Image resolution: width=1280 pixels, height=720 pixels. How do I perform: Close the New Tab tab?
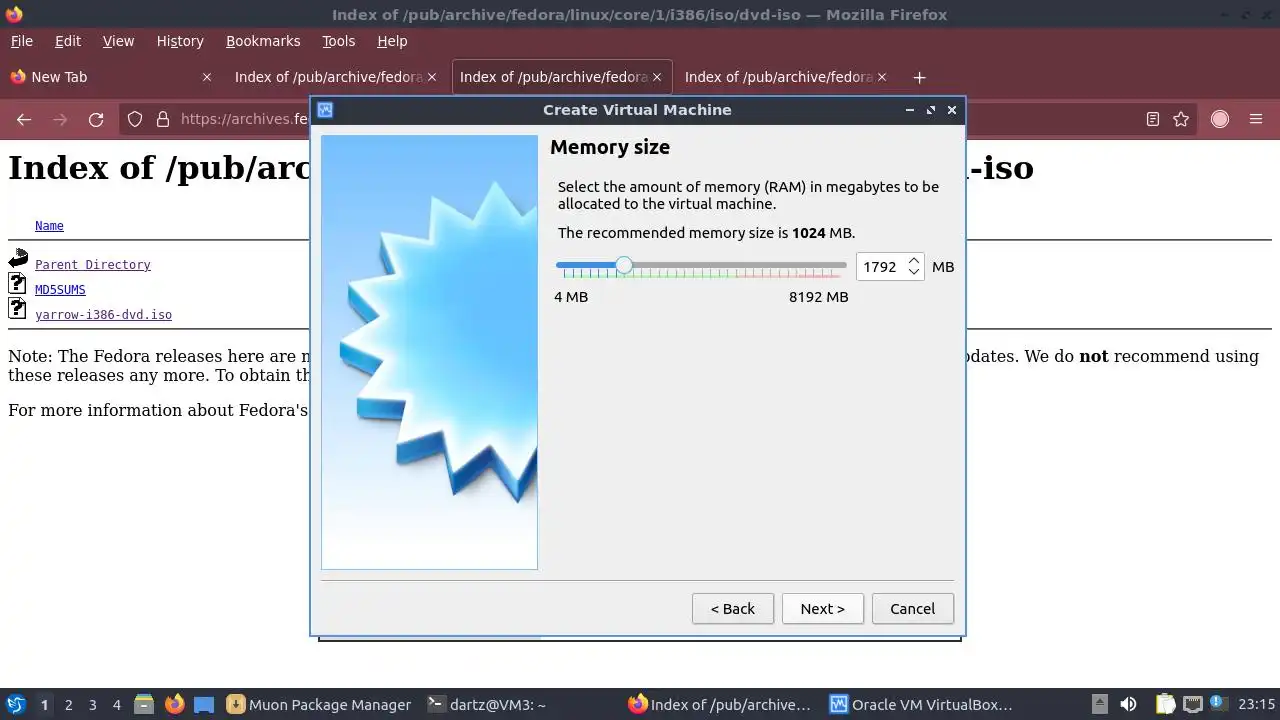(207, 77)
